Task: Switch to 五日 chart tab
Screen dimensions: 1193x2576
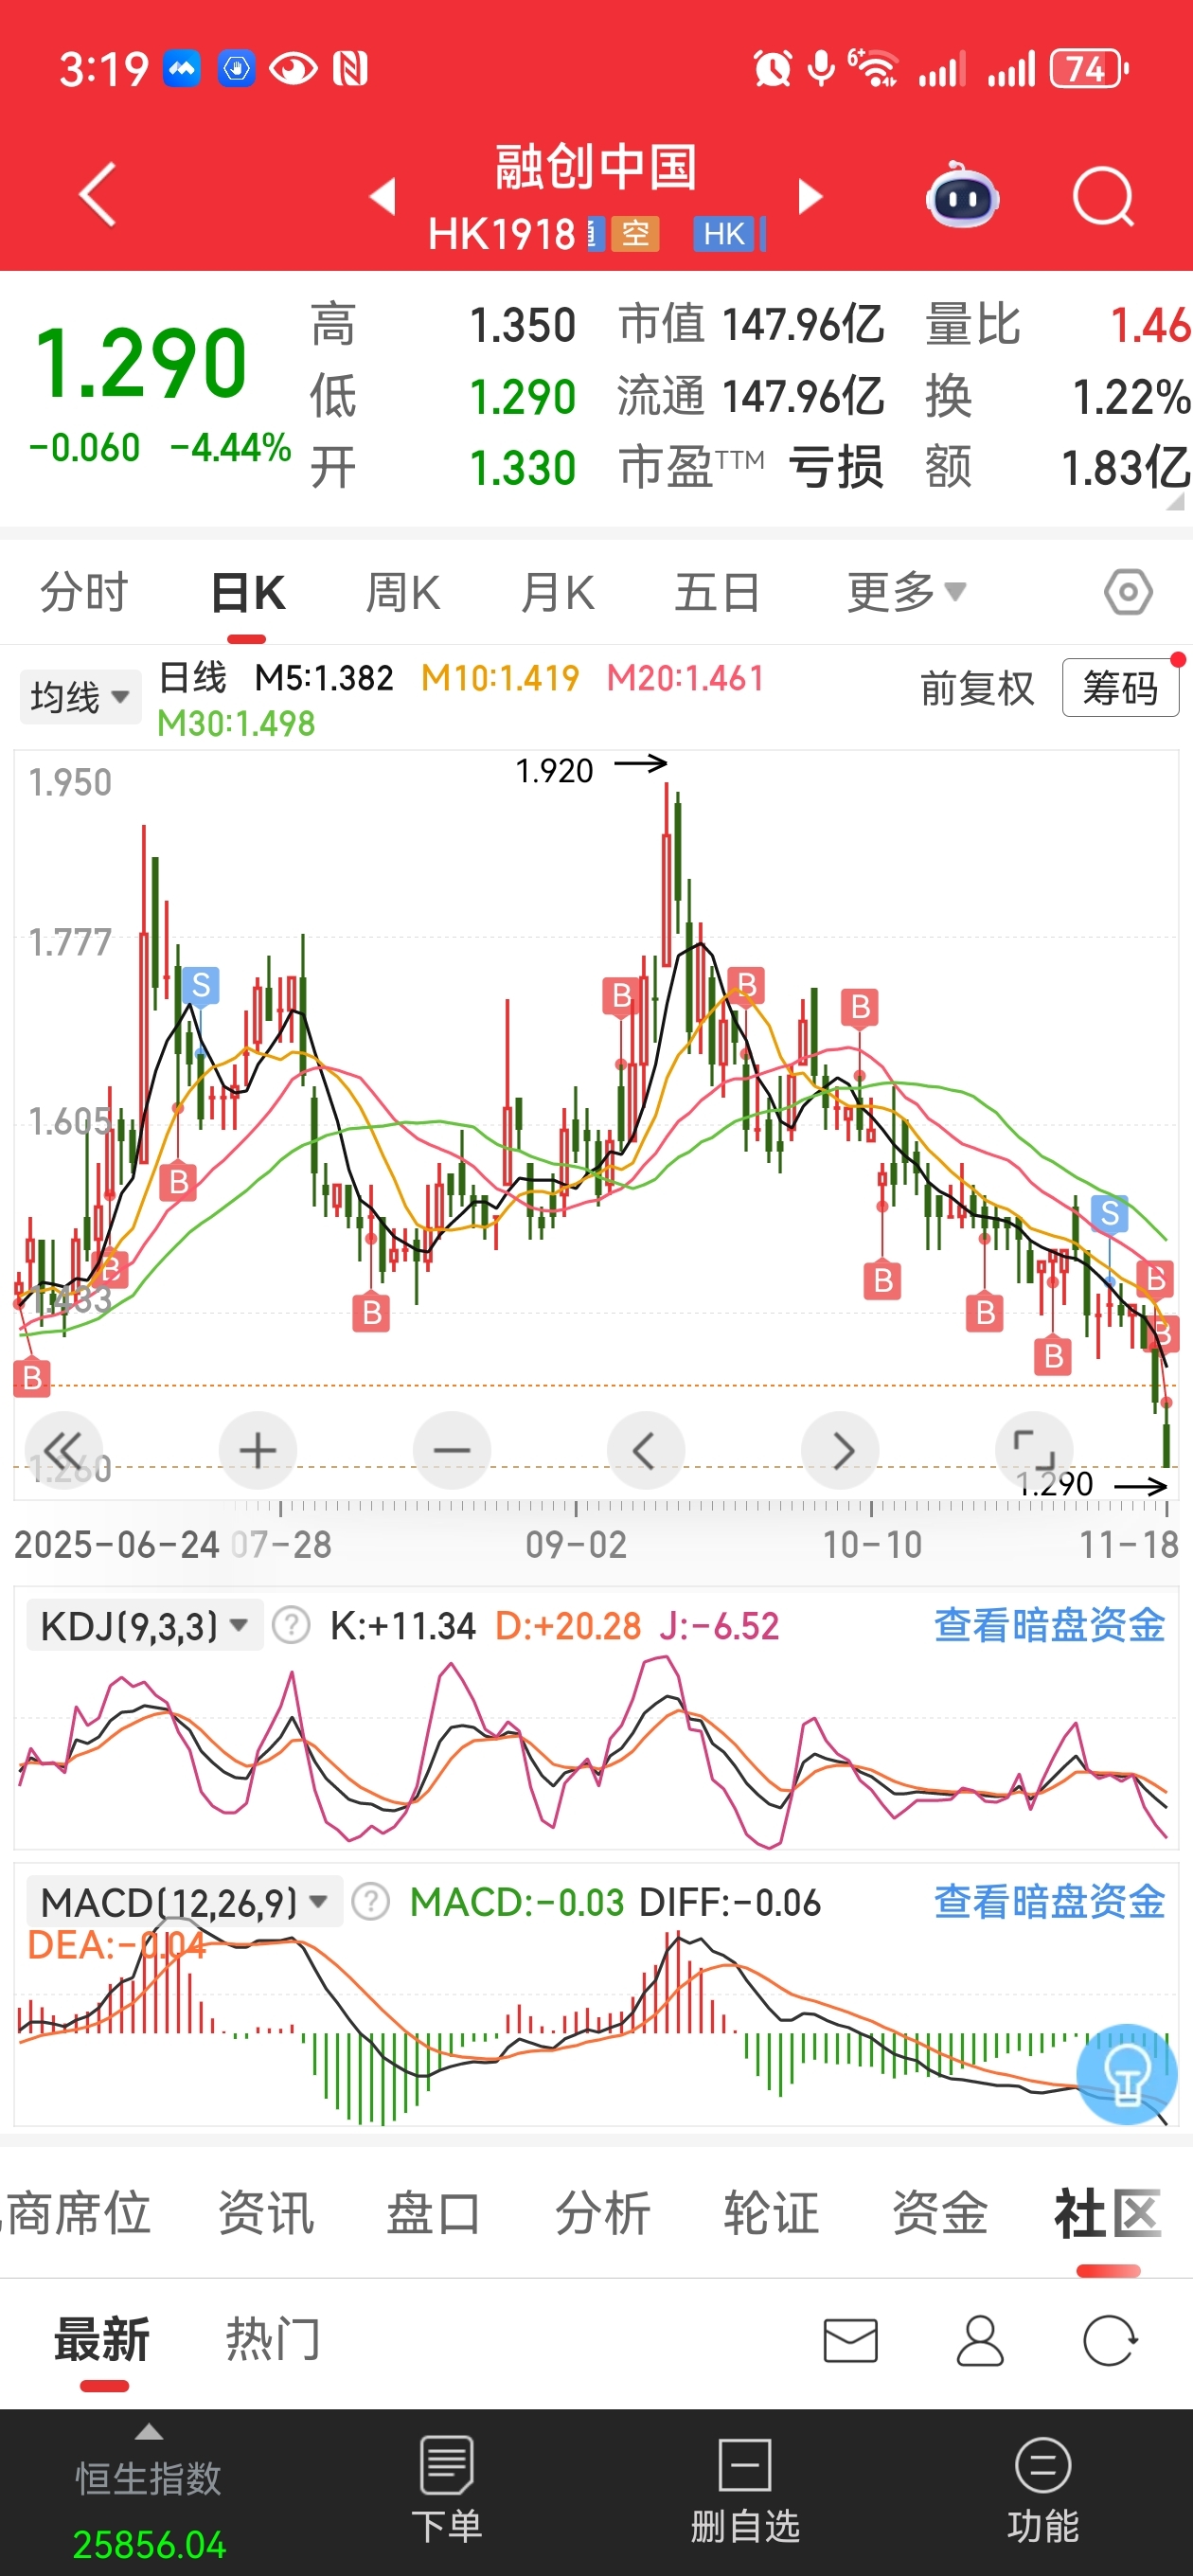Action: point(717,592)
